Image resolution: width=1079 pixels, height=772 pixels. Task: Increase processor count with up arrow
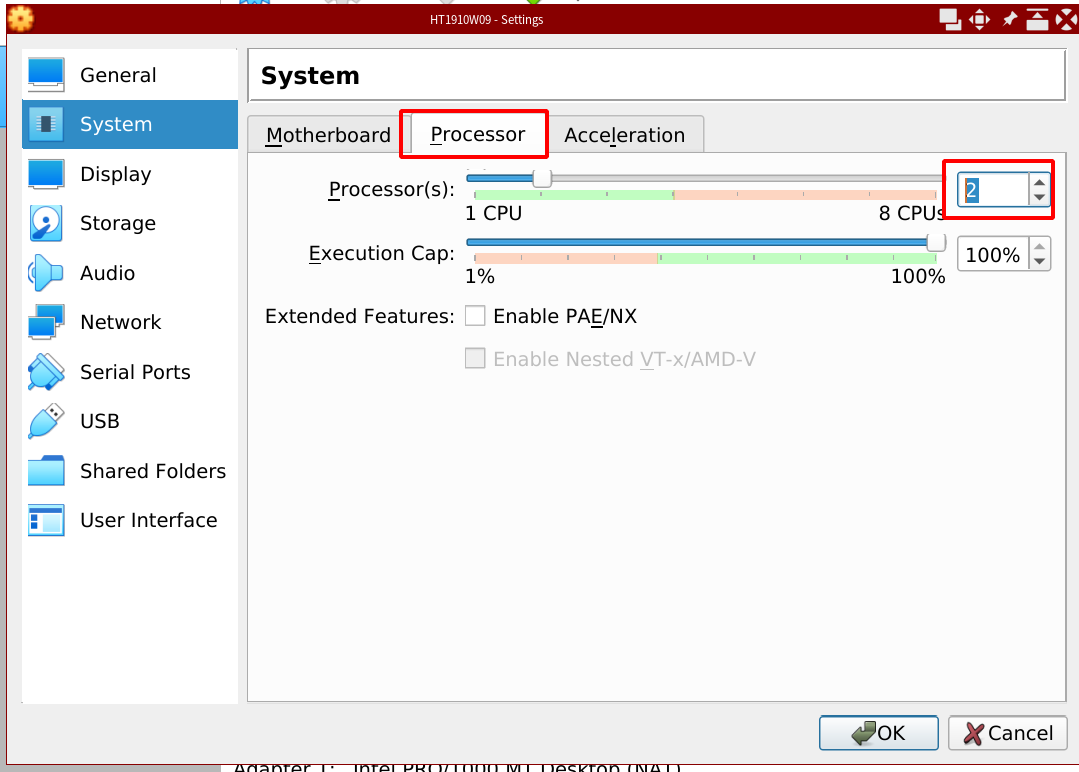(x=1040, y=182)
